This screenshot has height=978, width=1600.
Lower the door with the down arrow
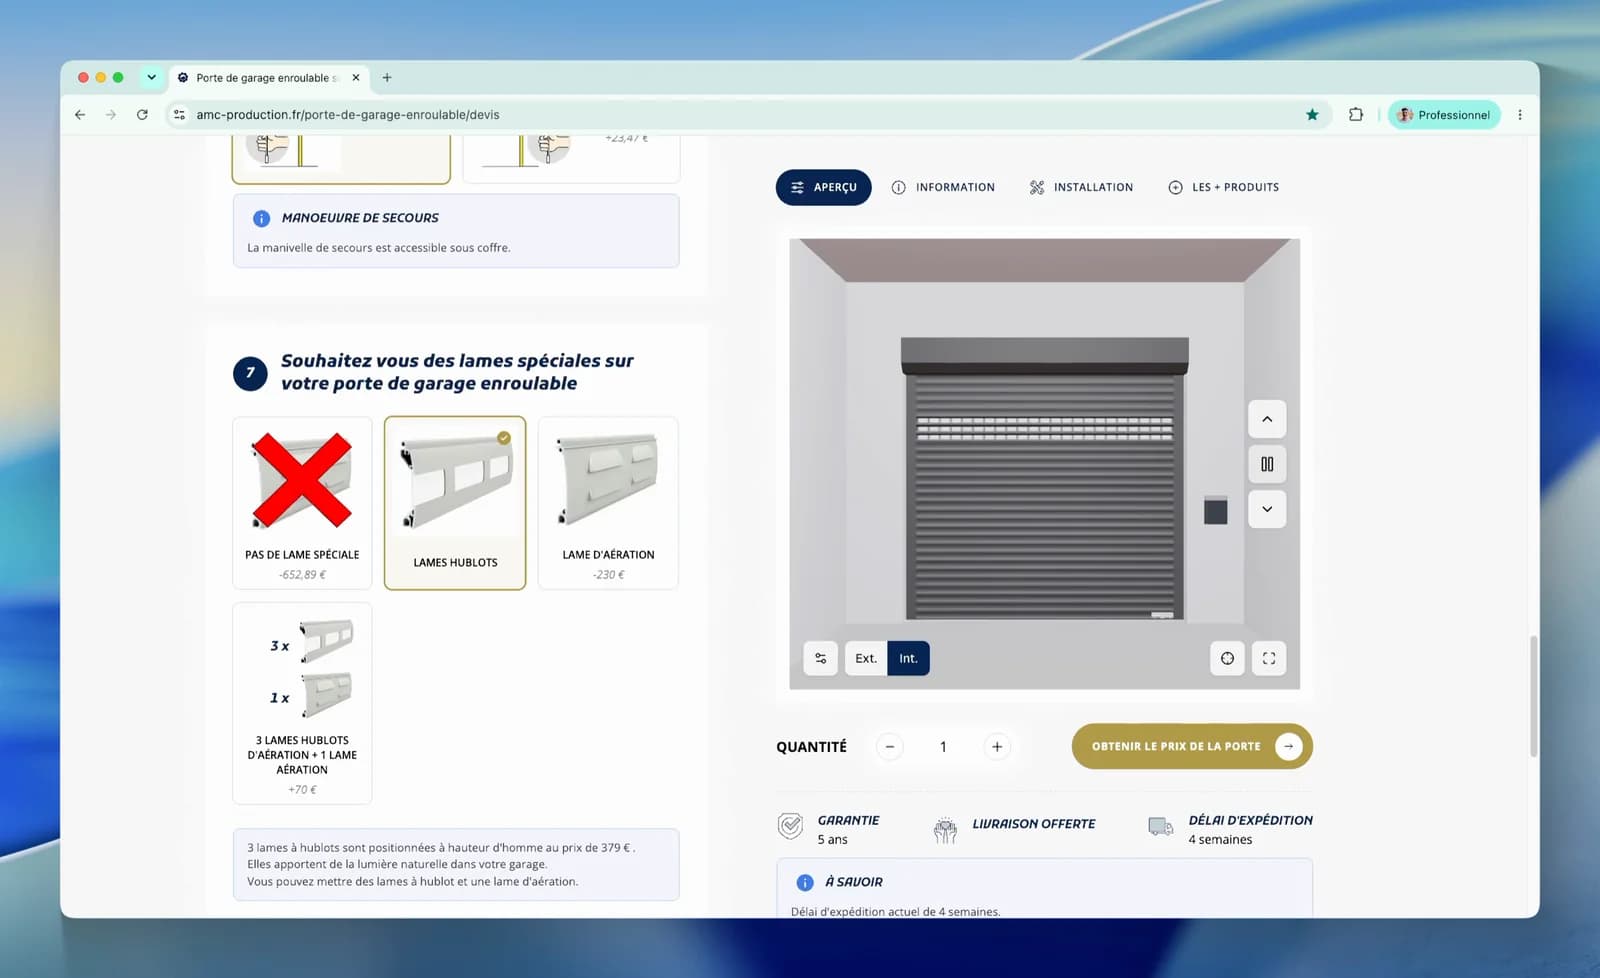coord(1267,509)
